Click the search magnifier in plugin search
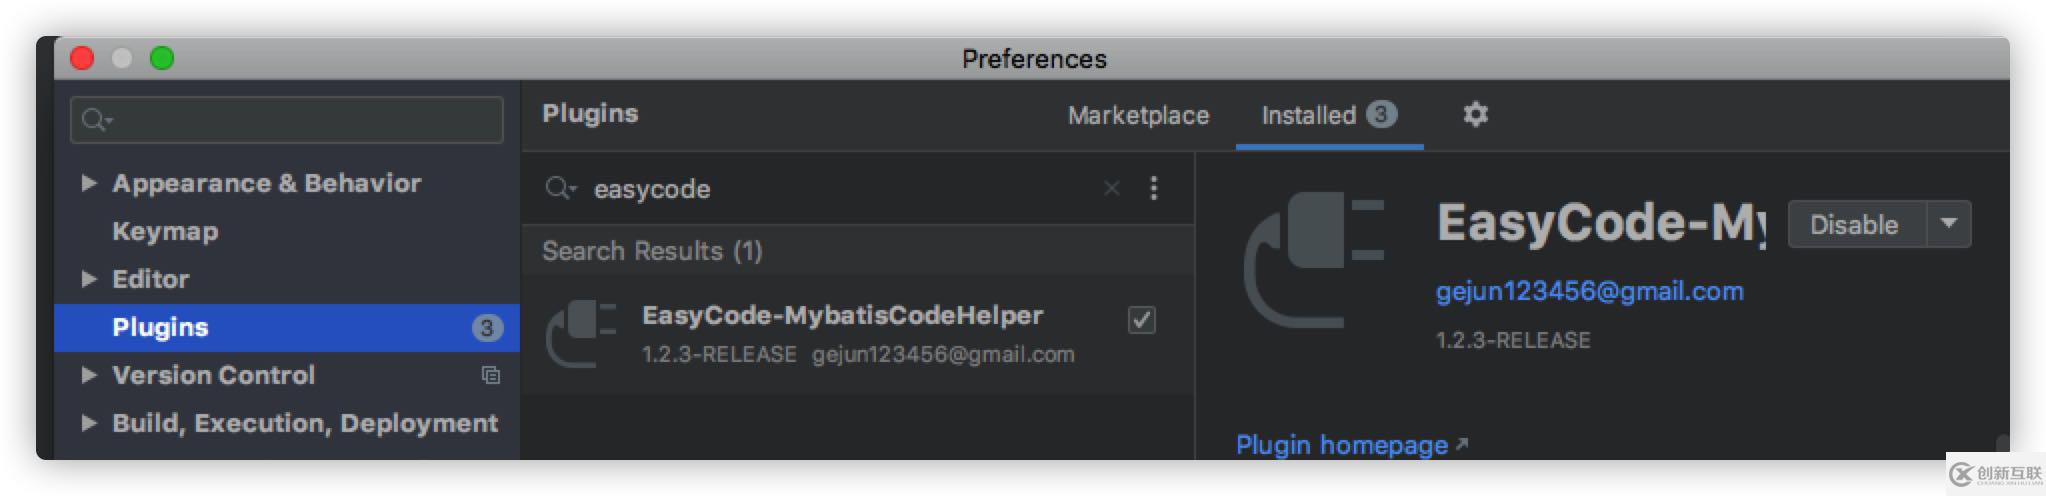The image size is (2046, 496). [x=558, y=188]
